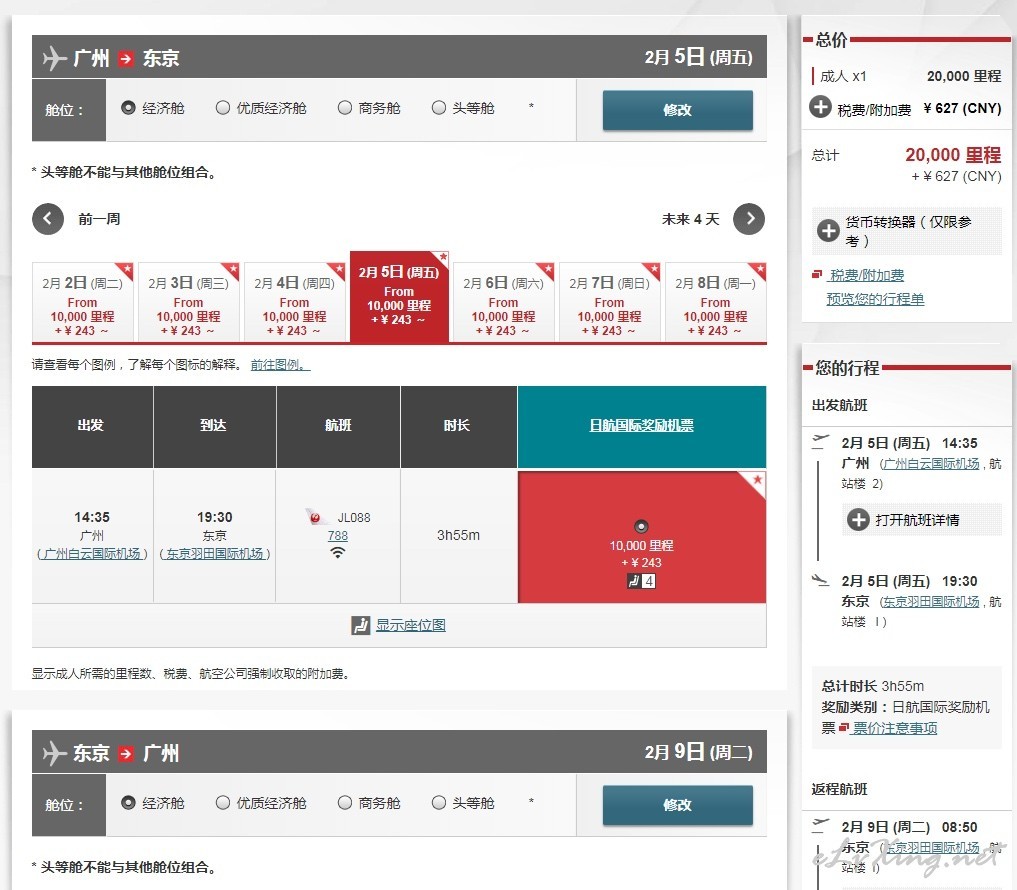Select the 2月4日 (周四) date tab
Image resolution: width=1017 pixels, height=890 pixels.
point(294,302)
